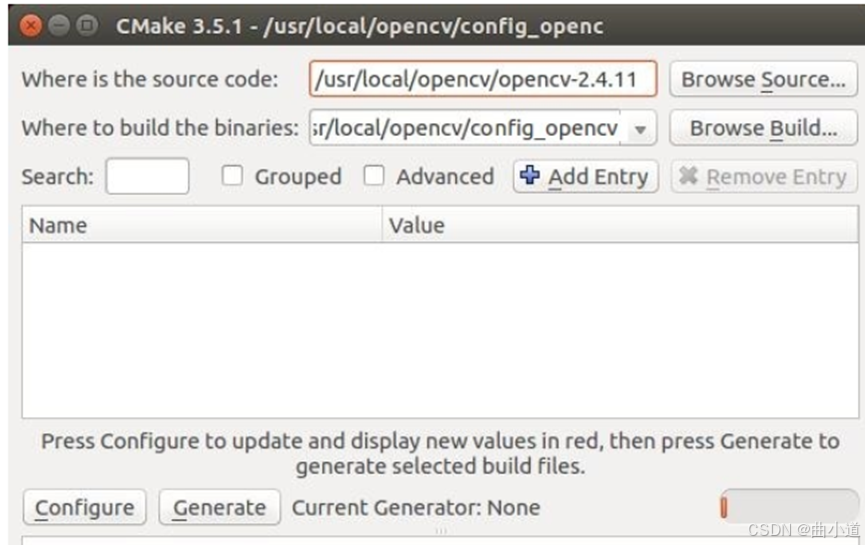Click the Generate button
The height and width of the screenshot is (545, 865).
220,507
